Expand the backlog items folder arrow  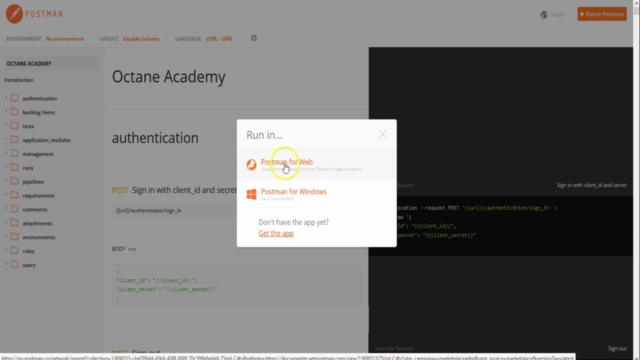pos(6,111)
